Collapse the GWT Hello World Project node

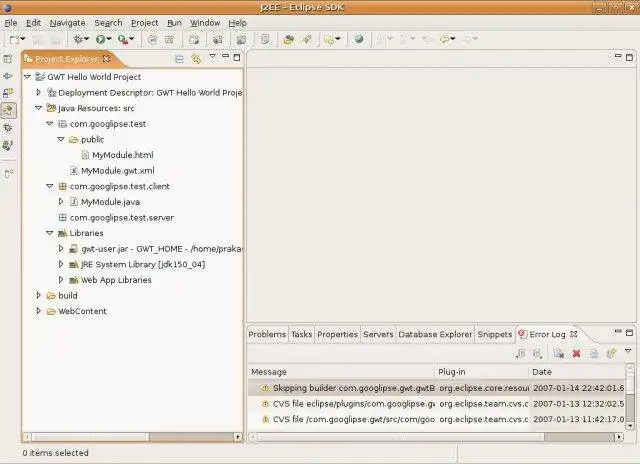(27, 77)
